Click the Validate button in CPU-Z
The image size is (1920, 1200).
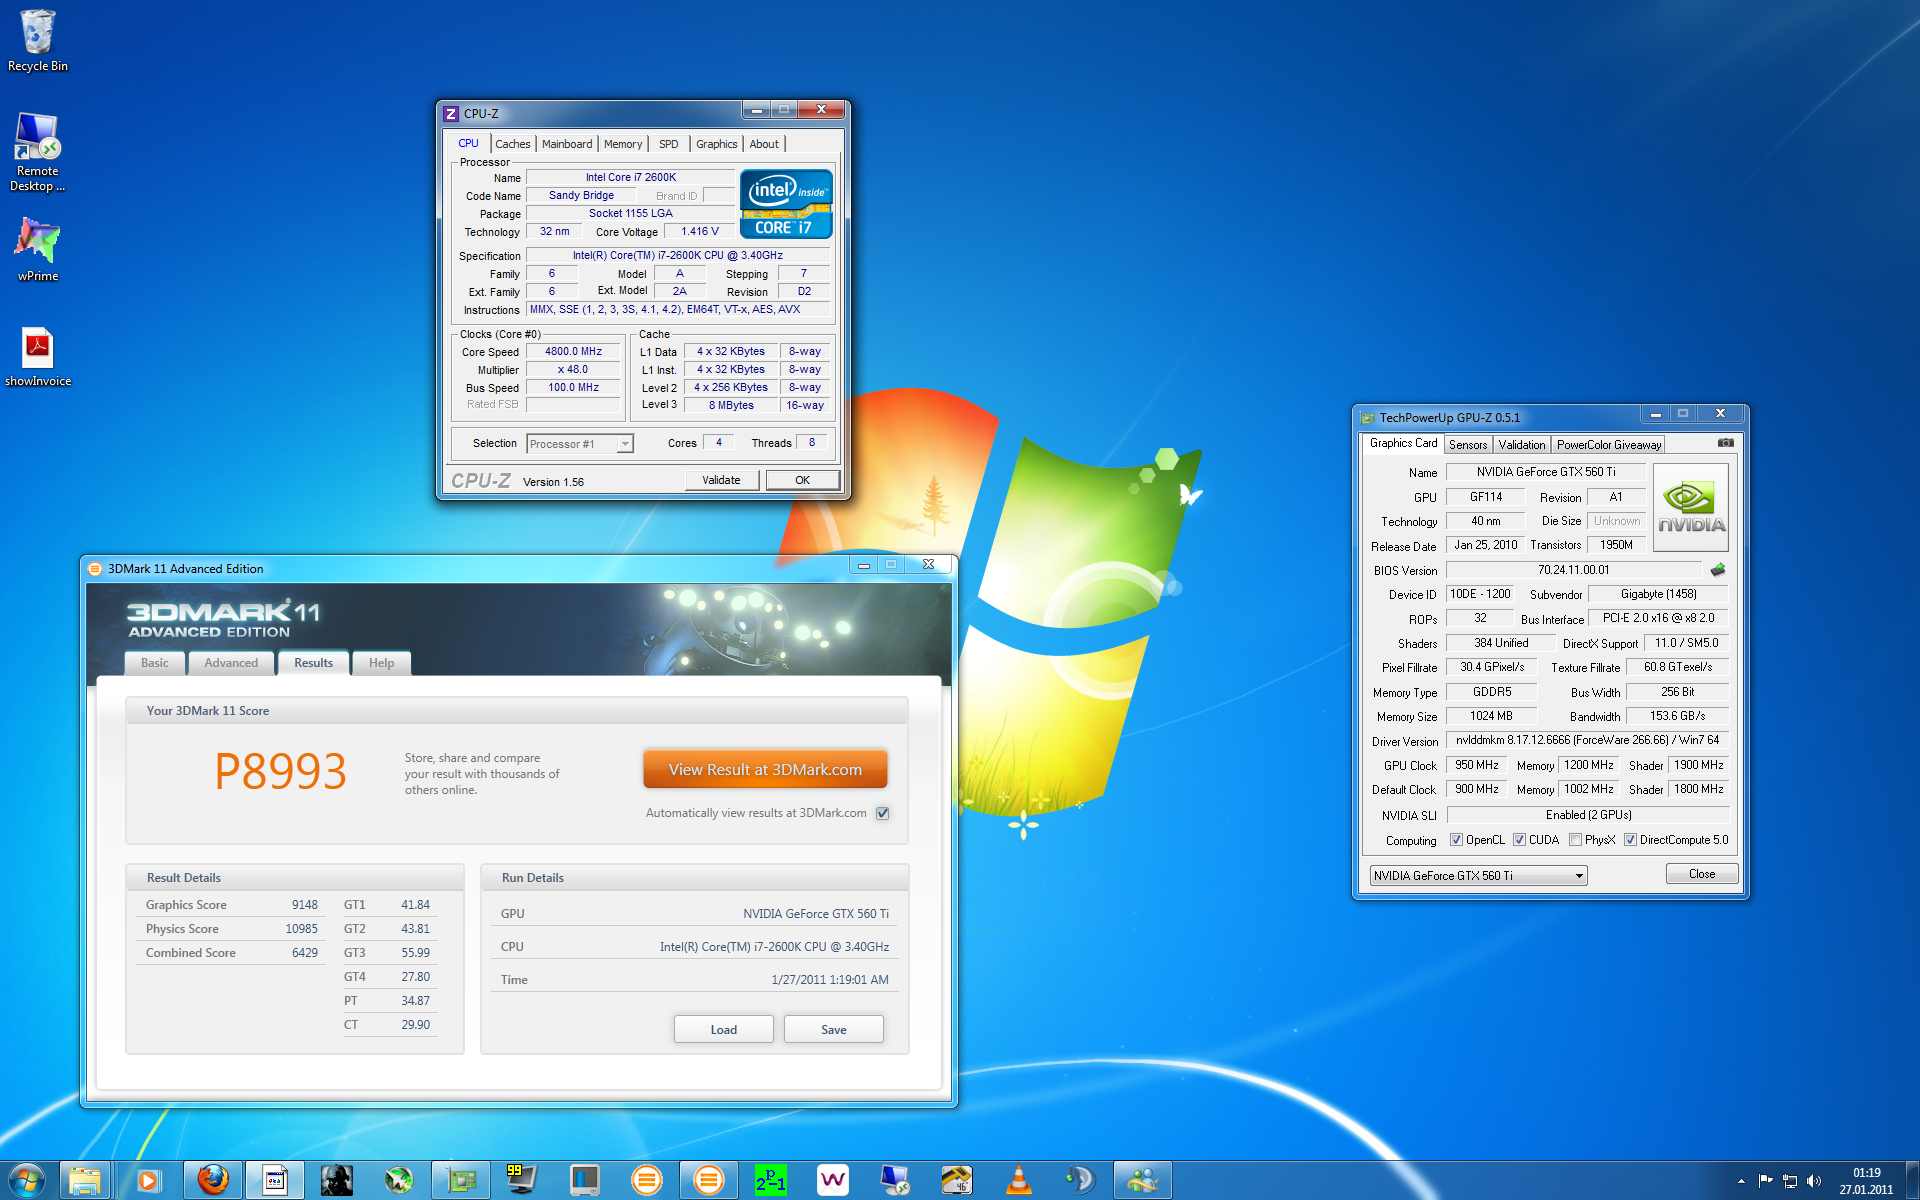click(721, 480)
